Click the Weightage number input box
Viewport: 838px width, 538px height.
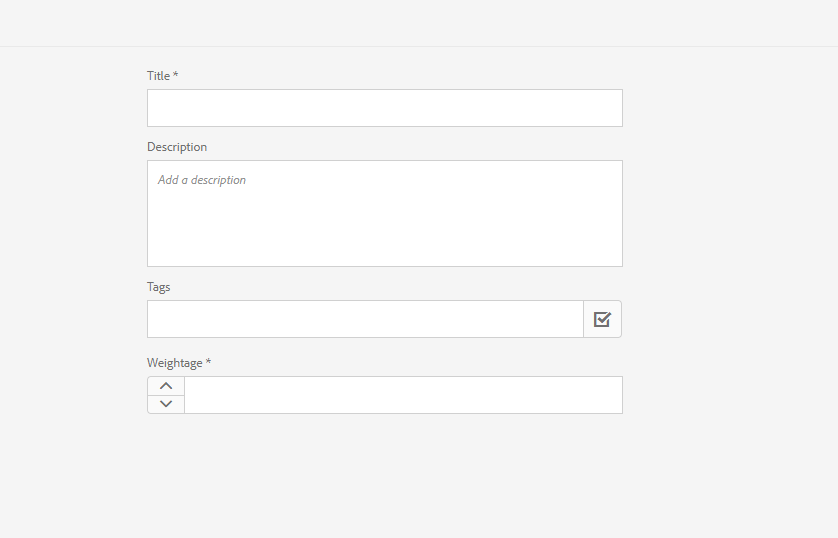click(403, 395)
